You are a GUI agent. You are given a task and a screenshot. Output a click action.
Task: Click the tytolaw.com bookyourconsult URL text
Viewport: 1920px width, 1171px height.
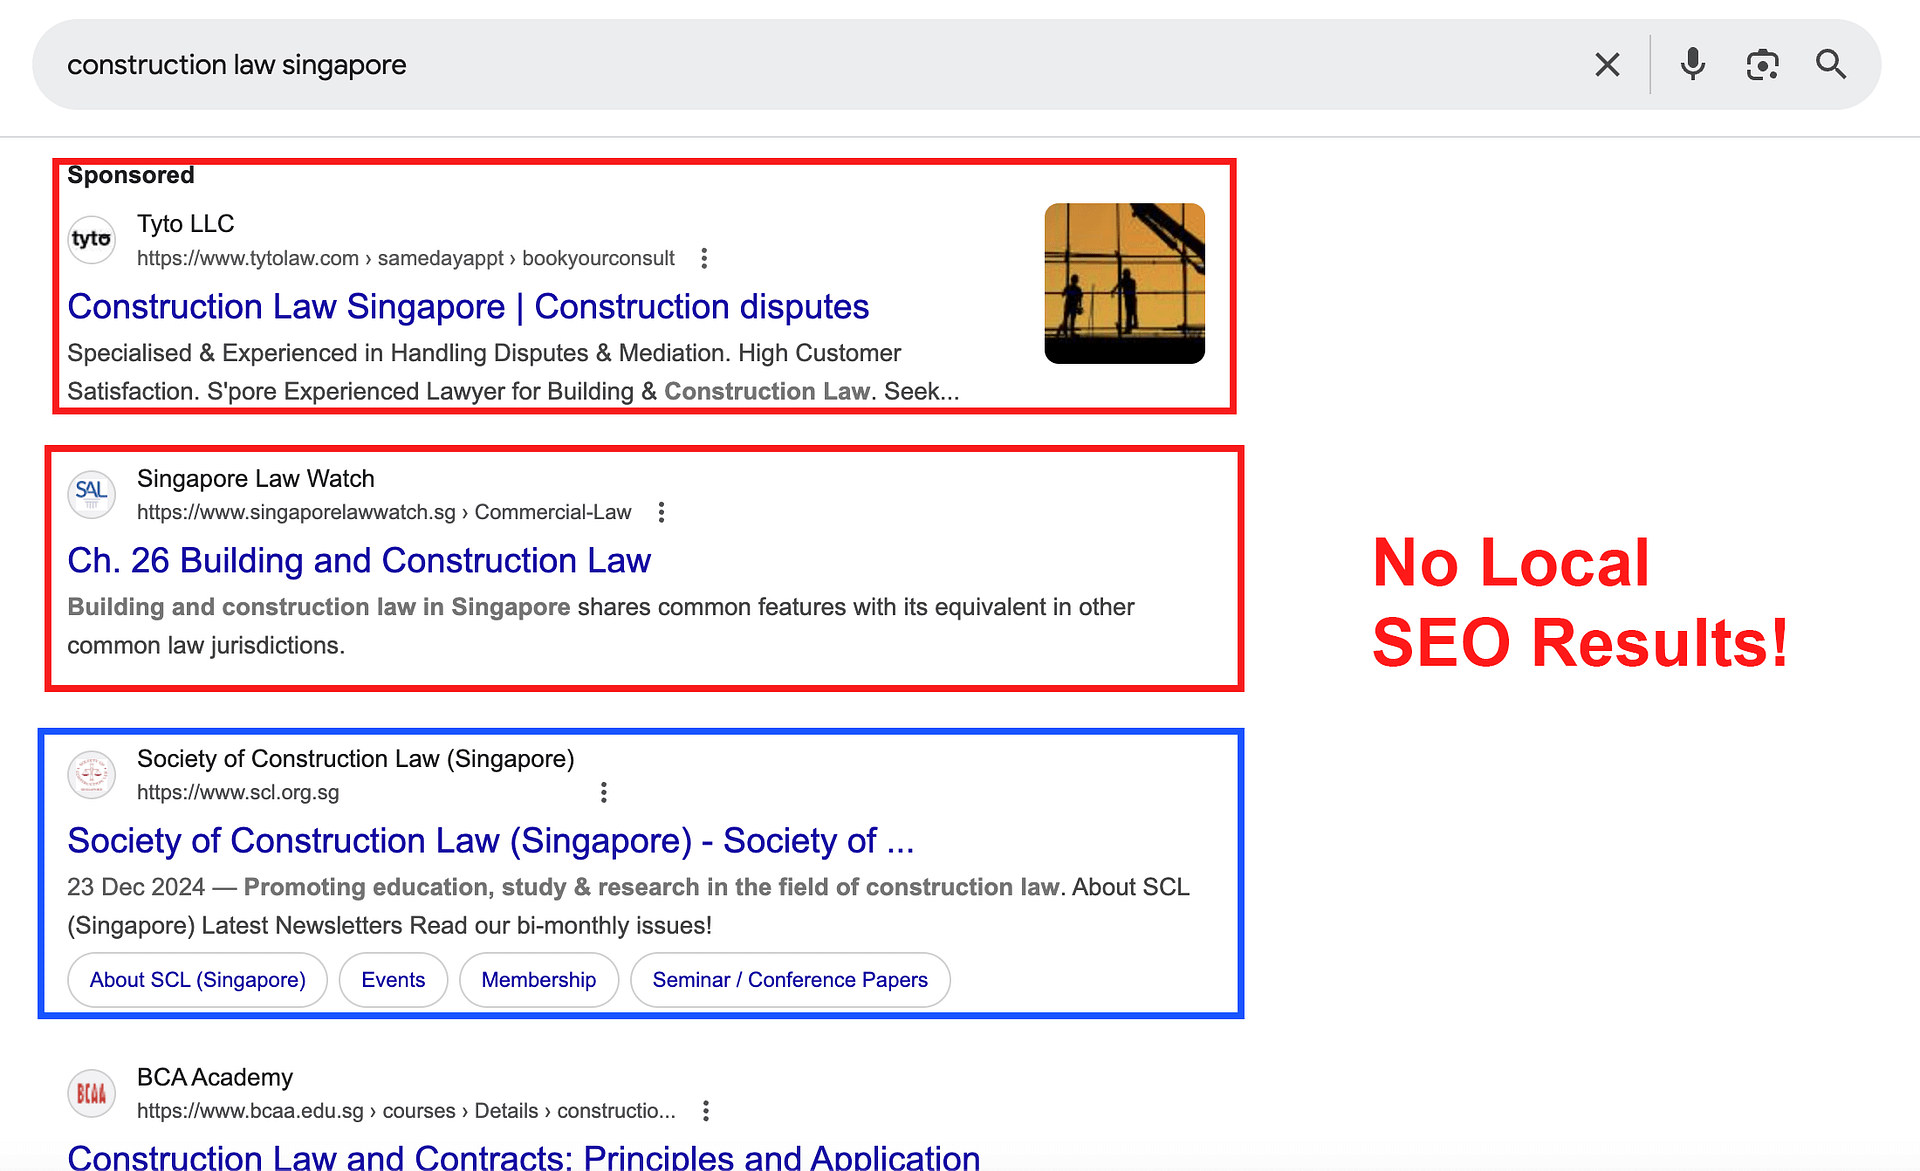(x=406, y=258)
